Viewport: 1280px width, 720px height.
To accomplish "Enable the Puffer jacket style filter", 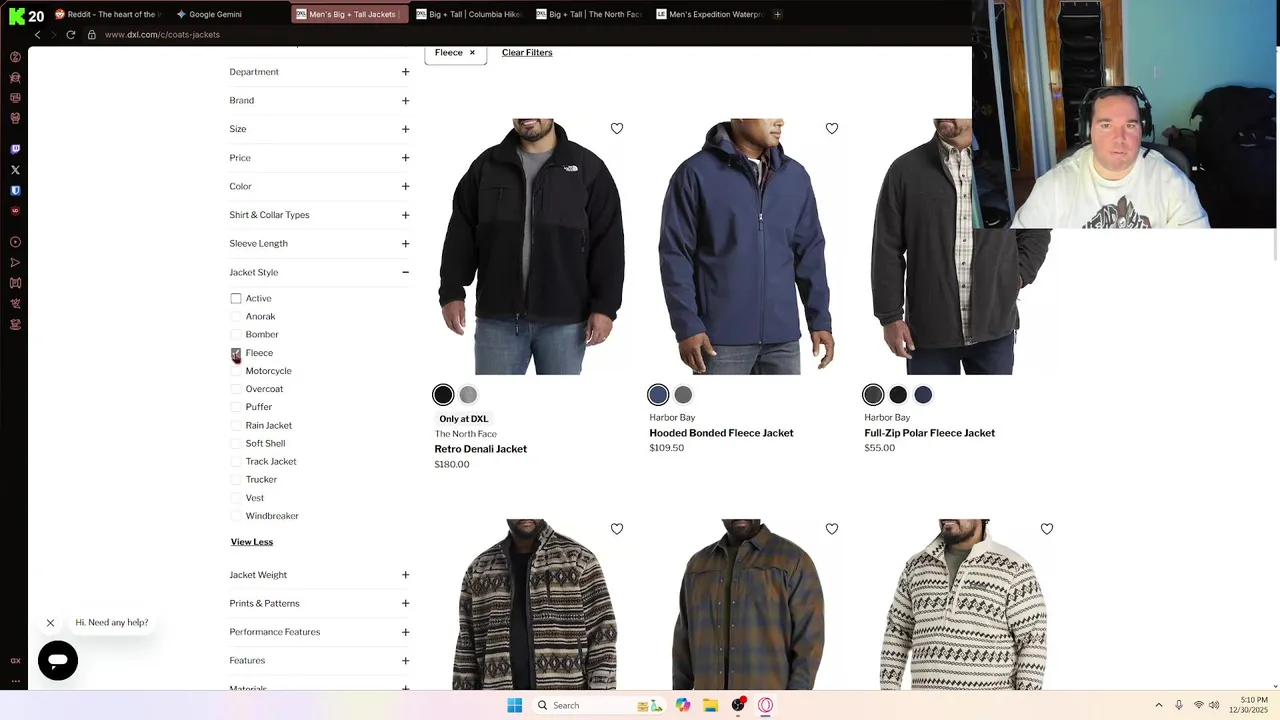I will (x=236, y=407).
